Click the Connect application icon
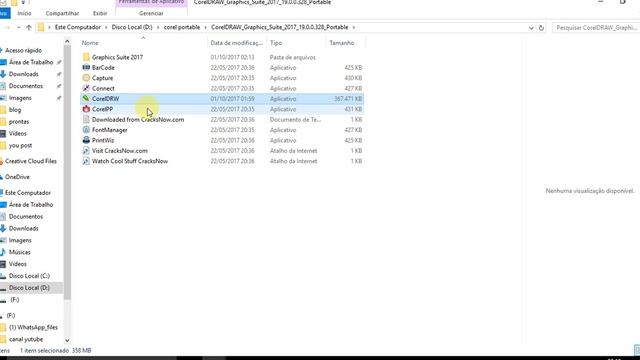 click(86, 88)
